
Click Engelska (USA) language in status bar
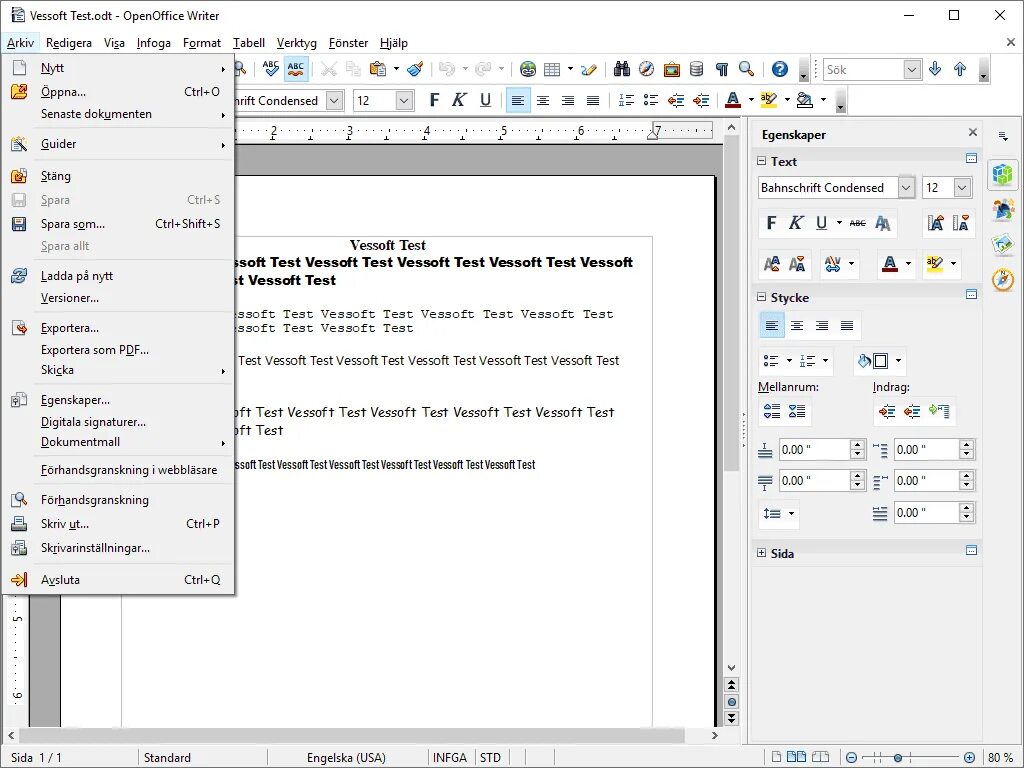346,758
